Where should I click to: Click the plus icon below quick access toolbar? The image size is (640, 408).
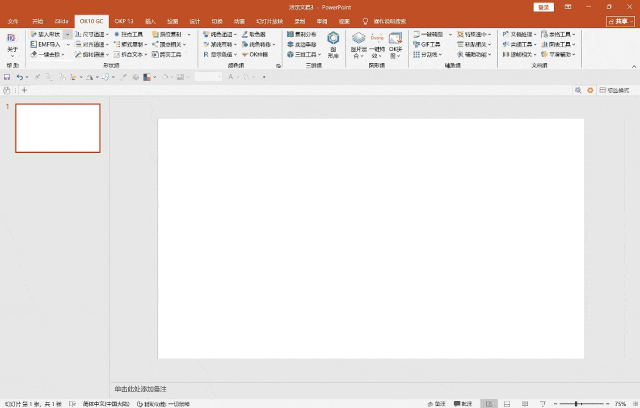[24, 90]
